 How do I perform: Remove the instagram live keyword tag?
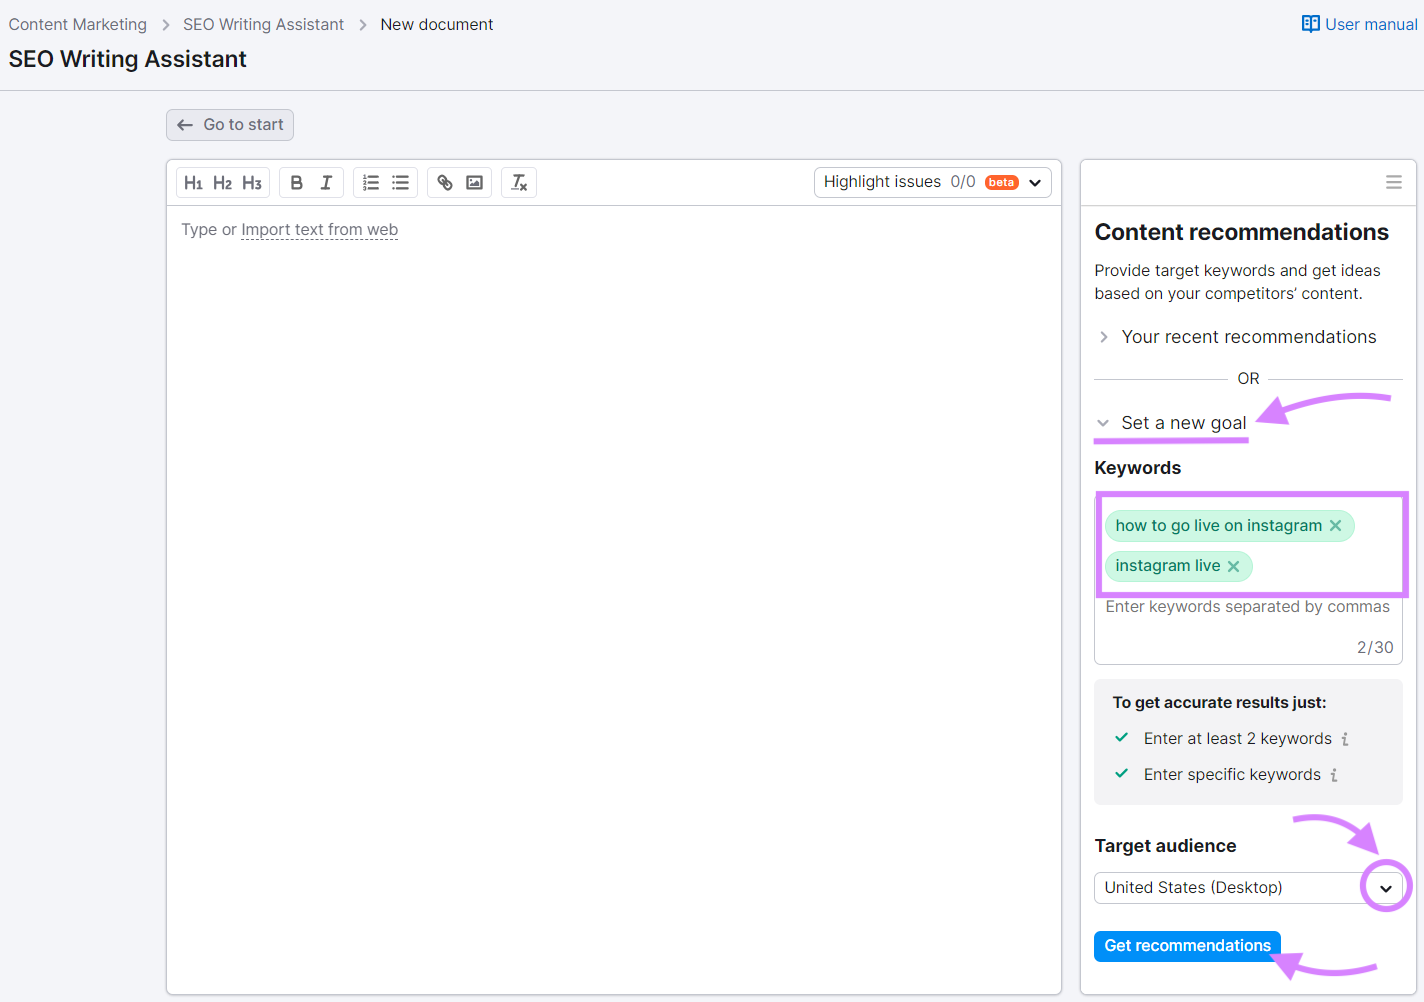[x=1234, y=566]
